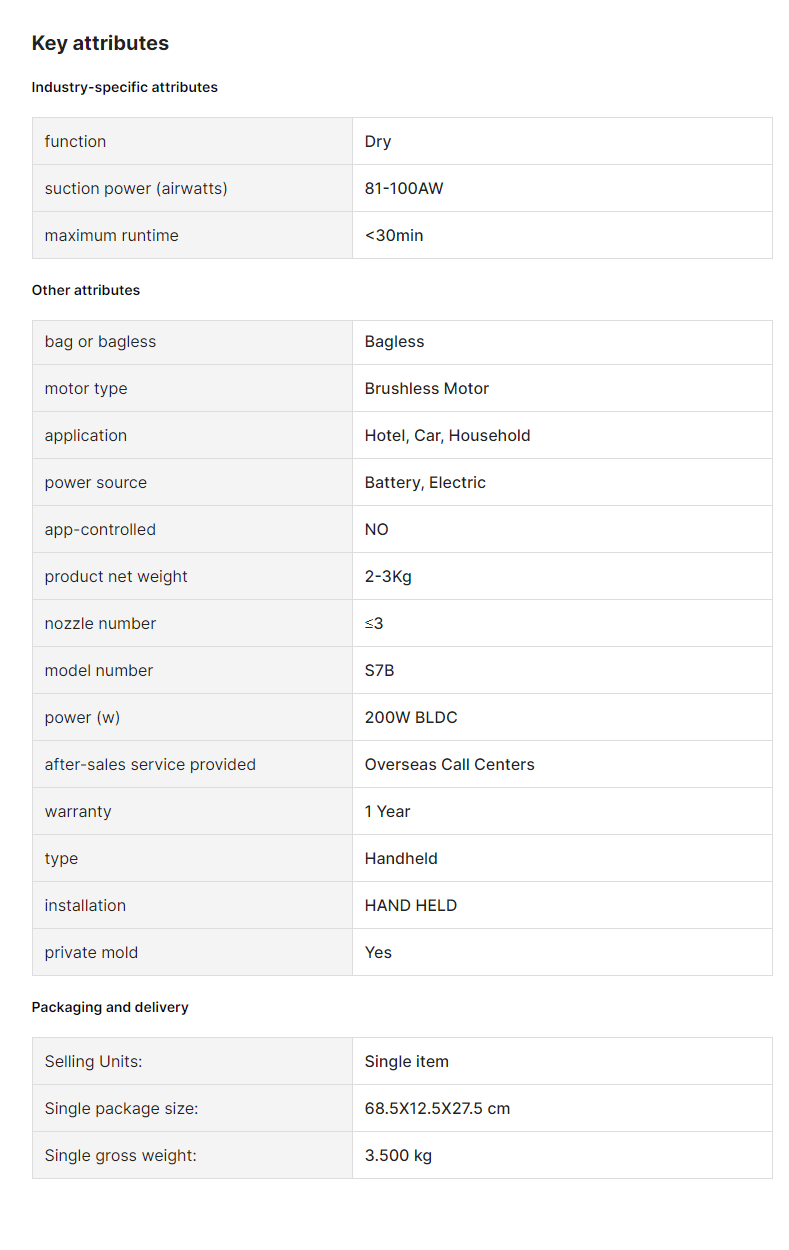Click the S7B model number
This screenshot has width=789, height=1250.
pos(380,670)
